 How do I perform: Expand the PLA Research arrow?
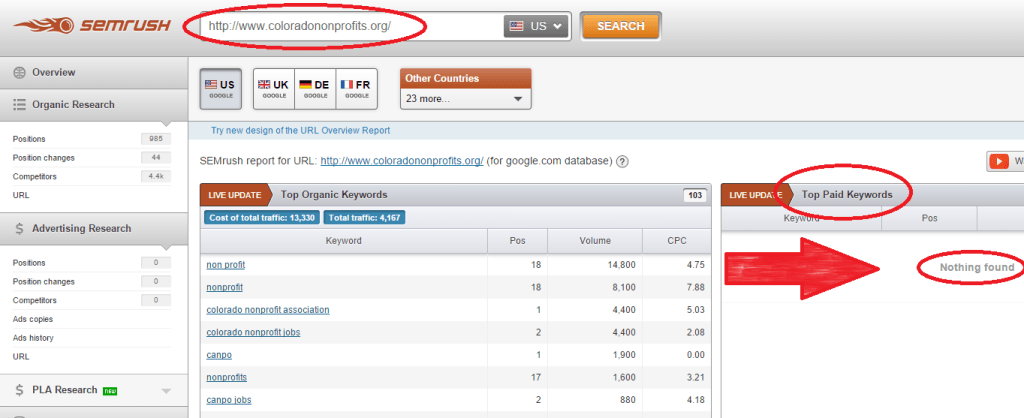(x=166, y=391)
